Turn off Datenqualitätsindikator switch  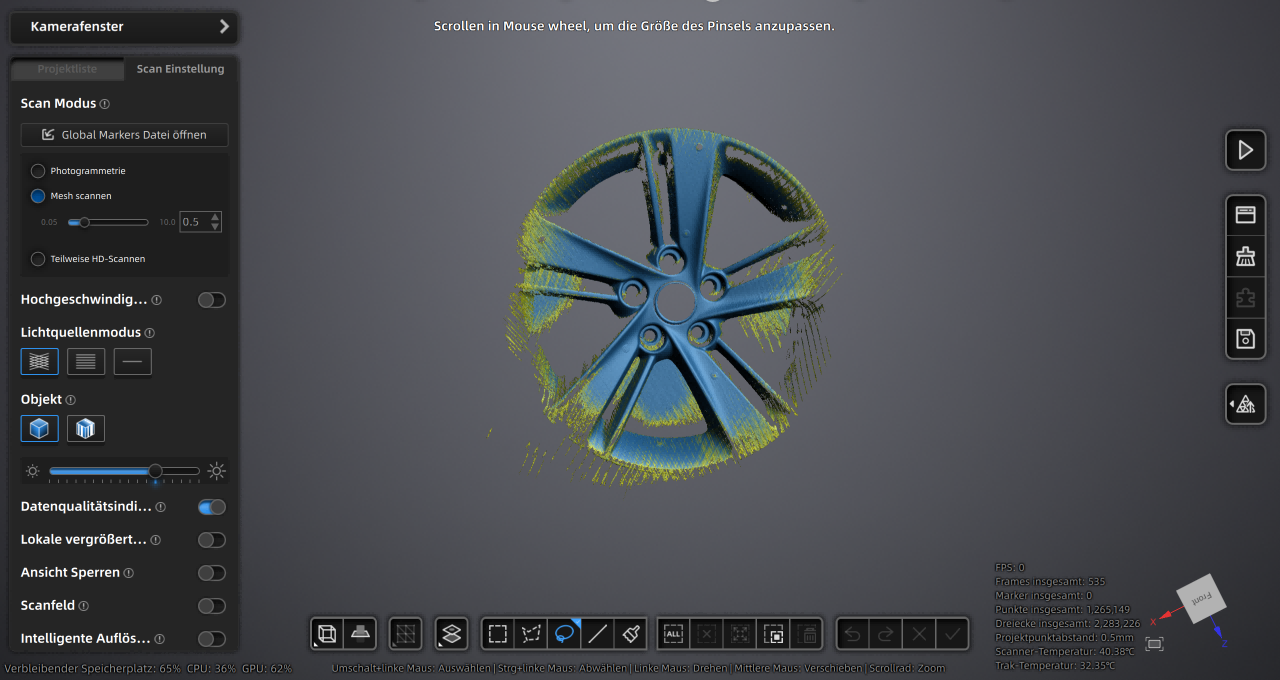211,507
